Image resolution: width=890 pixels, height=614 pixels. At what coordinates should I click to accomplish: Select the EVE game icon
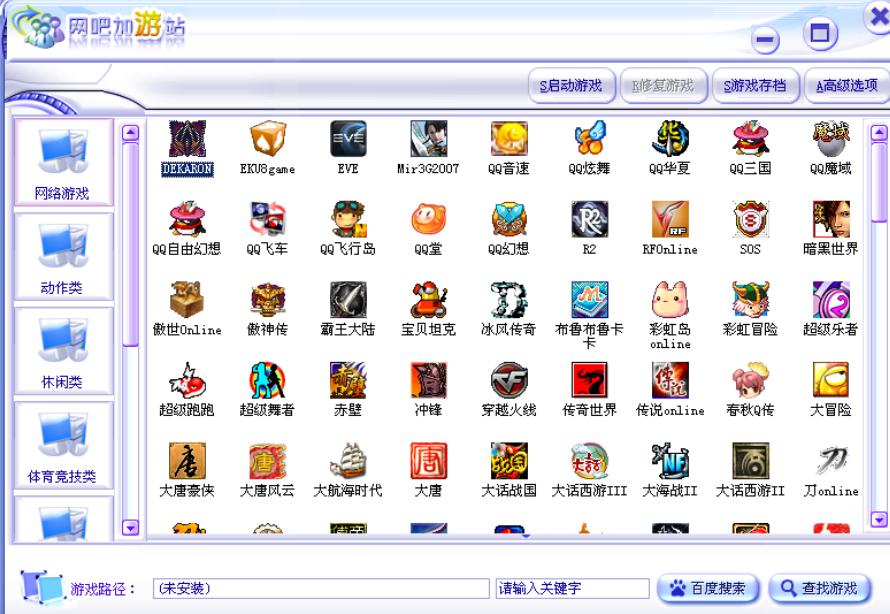click(x=349, y=139)
